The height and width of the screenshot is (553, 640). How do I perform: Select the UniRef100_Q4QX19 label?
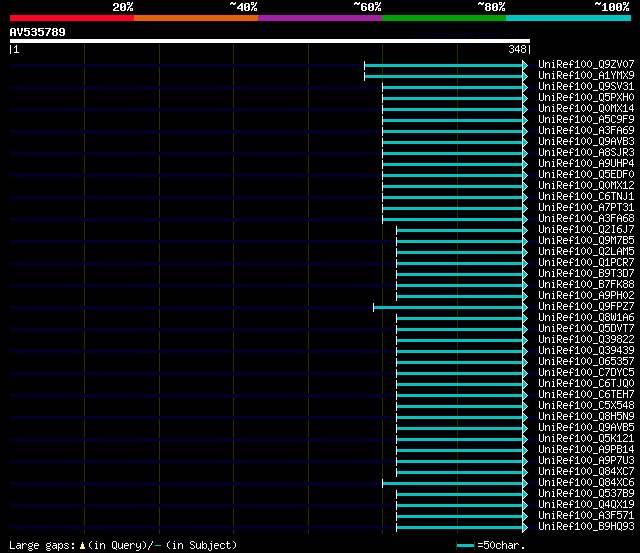pyautogui.click(x=586, y=505)
